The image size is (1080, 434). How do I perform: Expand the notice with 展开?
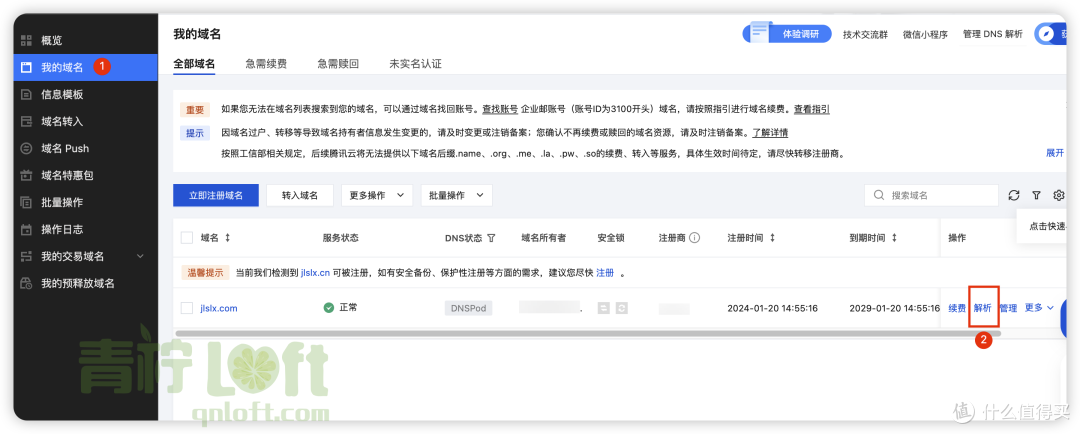[x=1055, y=153]
